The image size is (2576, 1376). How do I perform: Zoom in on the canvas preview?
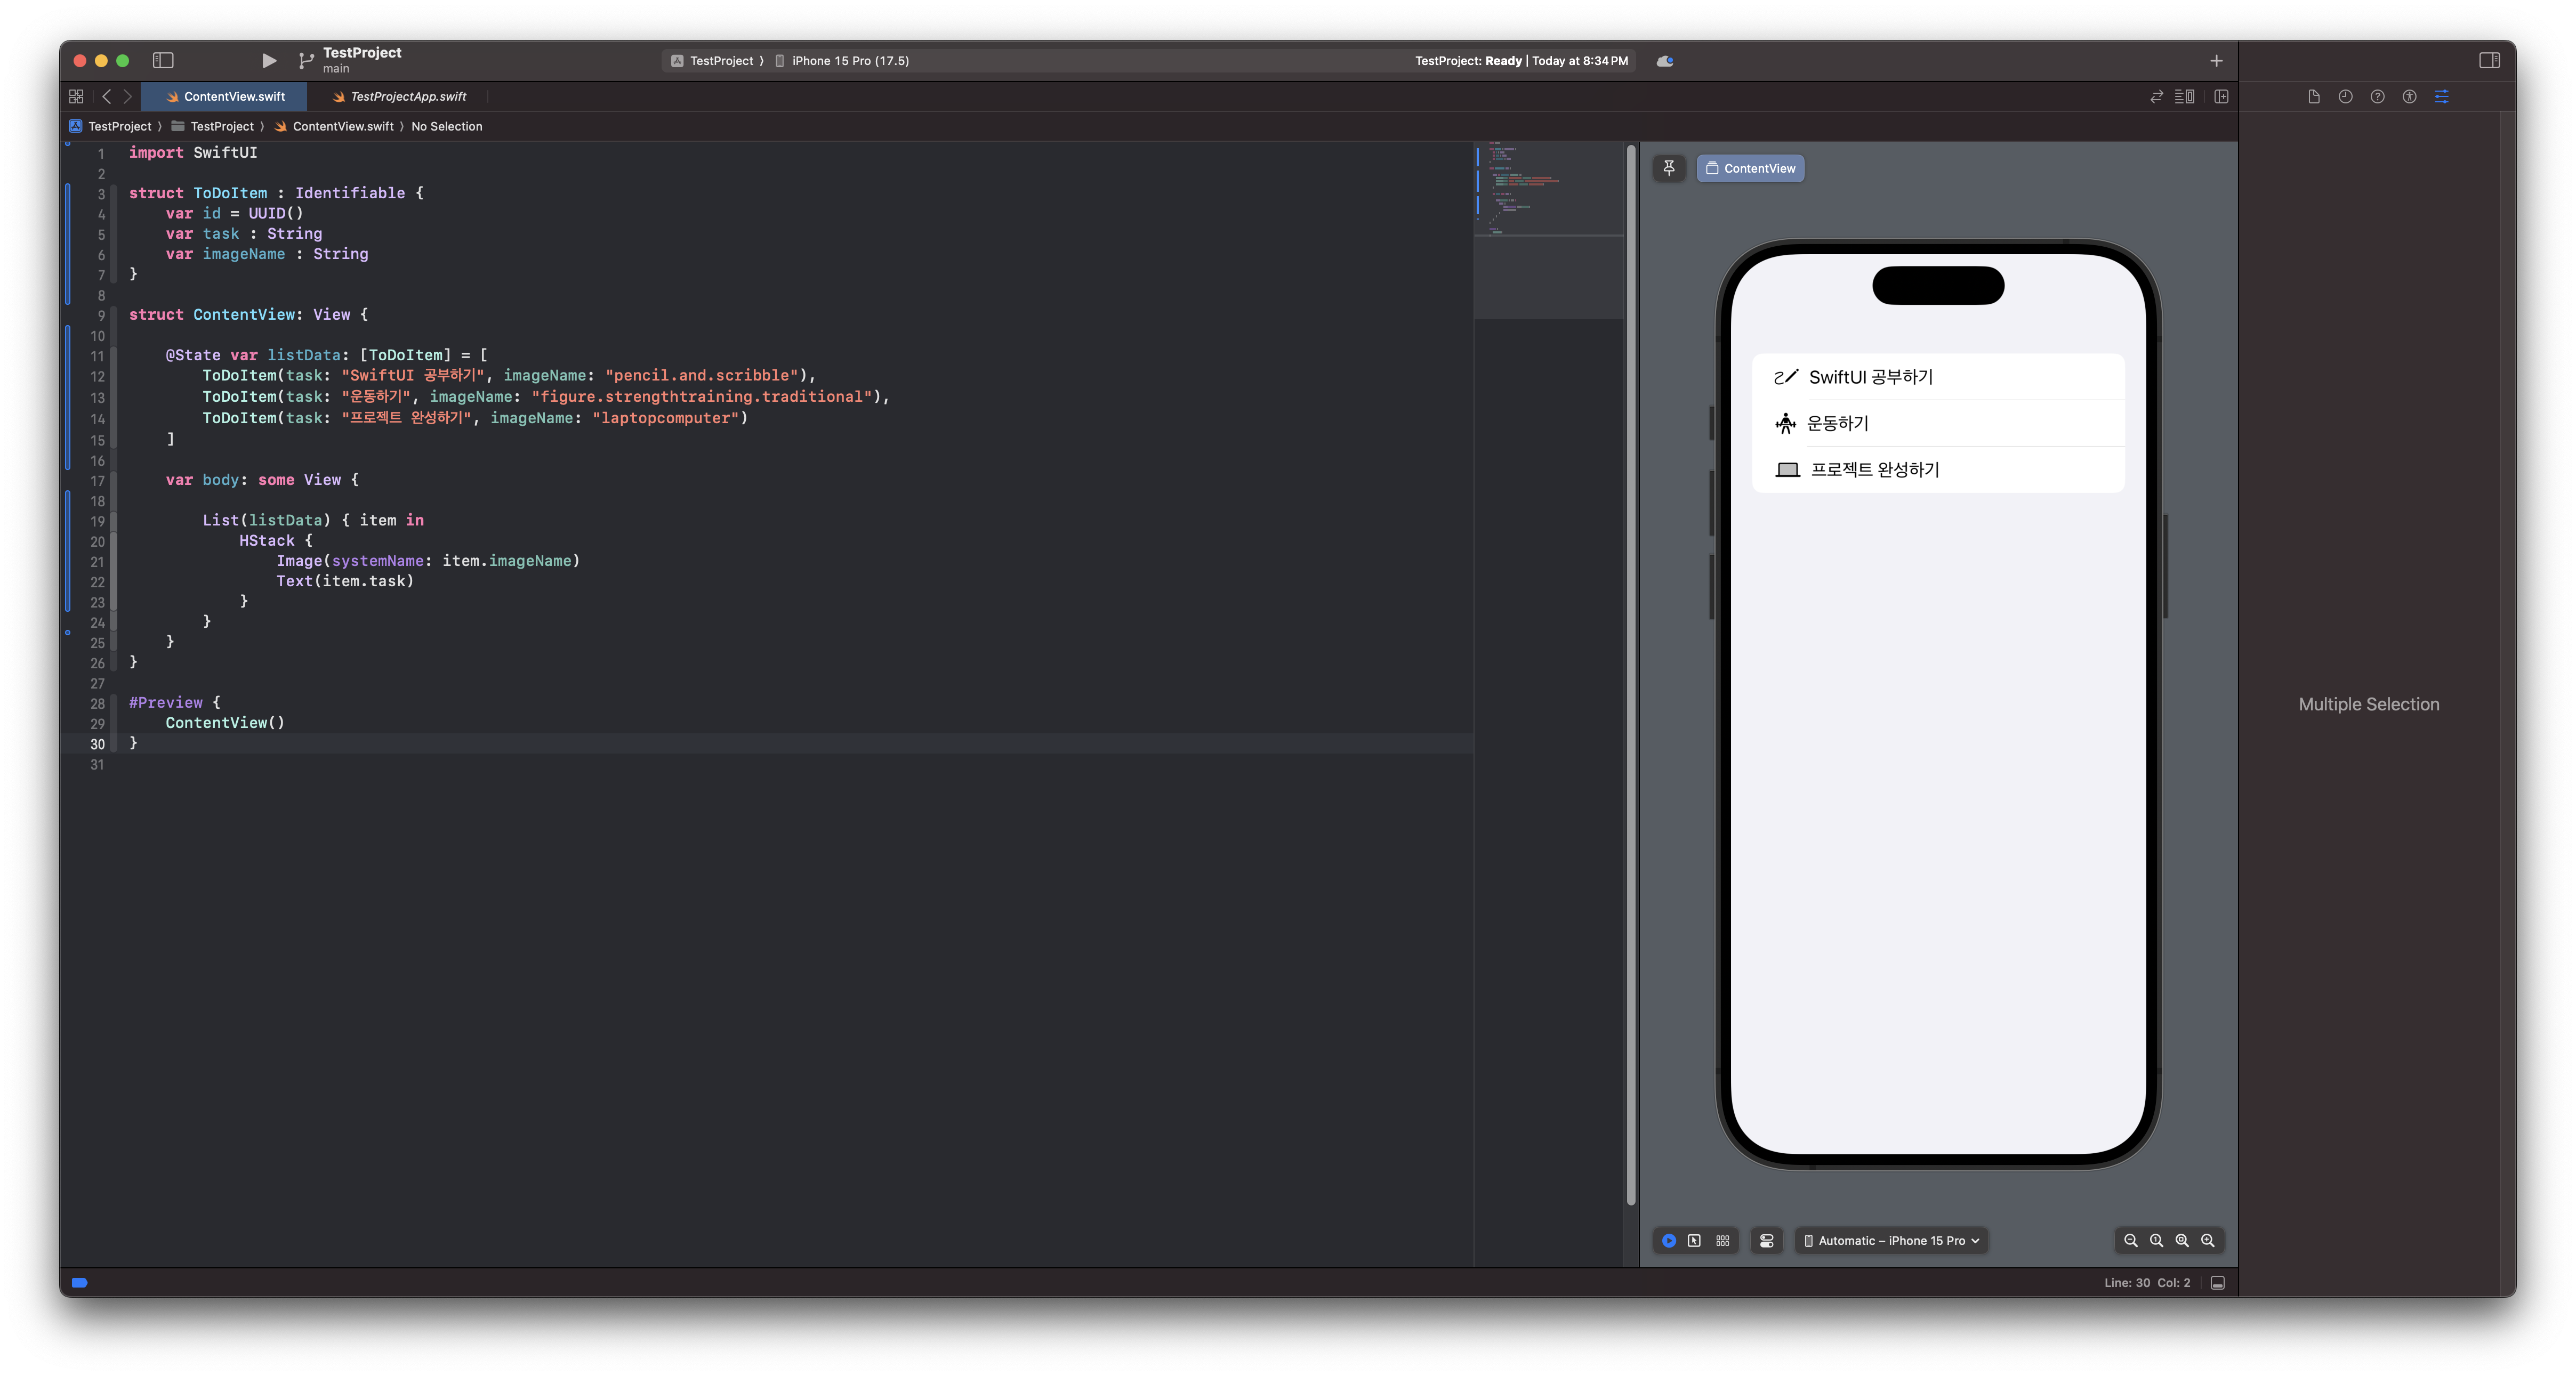coord(2207,1240)
